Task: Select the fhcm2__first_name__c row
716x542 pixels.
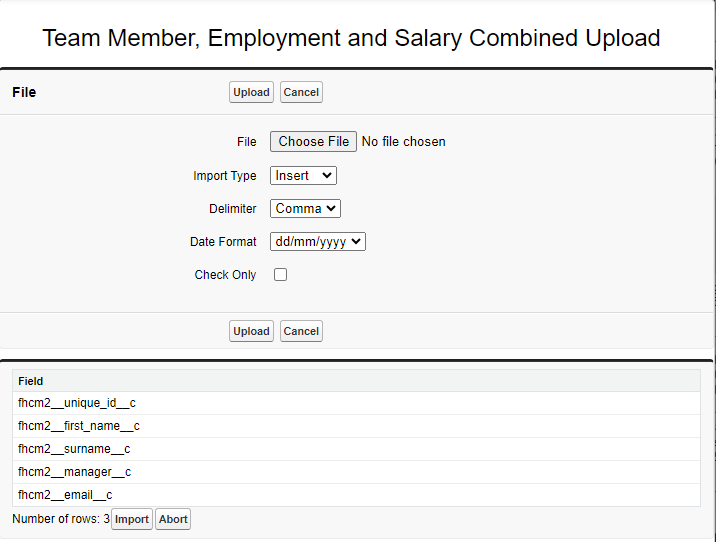Action: click(79, 426)
